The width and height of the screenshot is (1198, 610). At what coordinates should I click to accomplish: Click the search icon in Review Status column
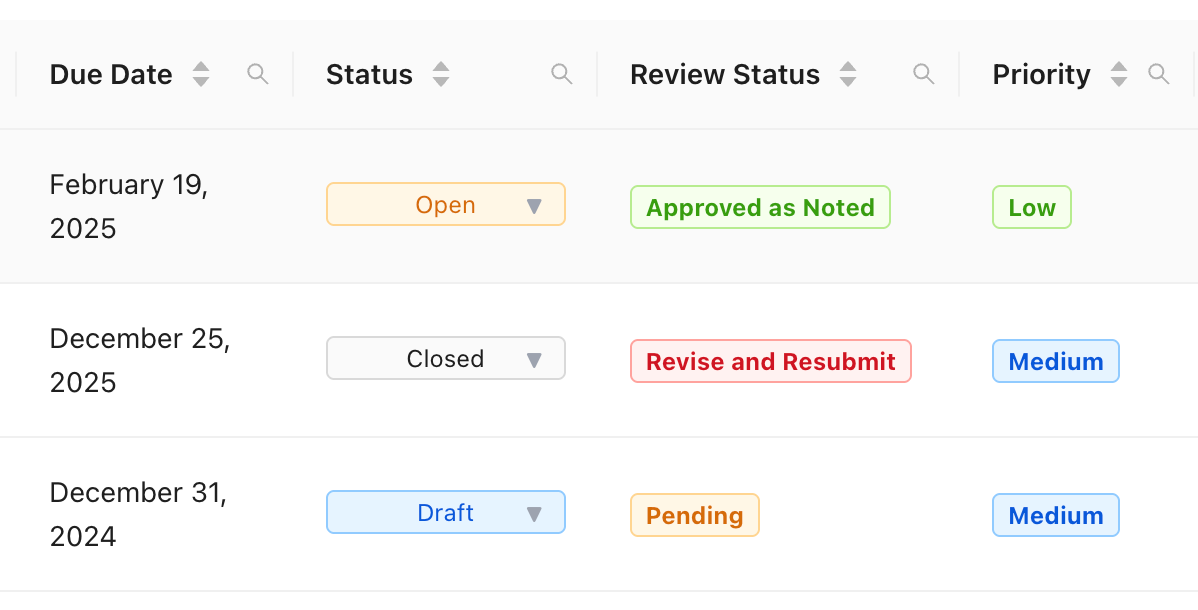click(x=923, y=73)
